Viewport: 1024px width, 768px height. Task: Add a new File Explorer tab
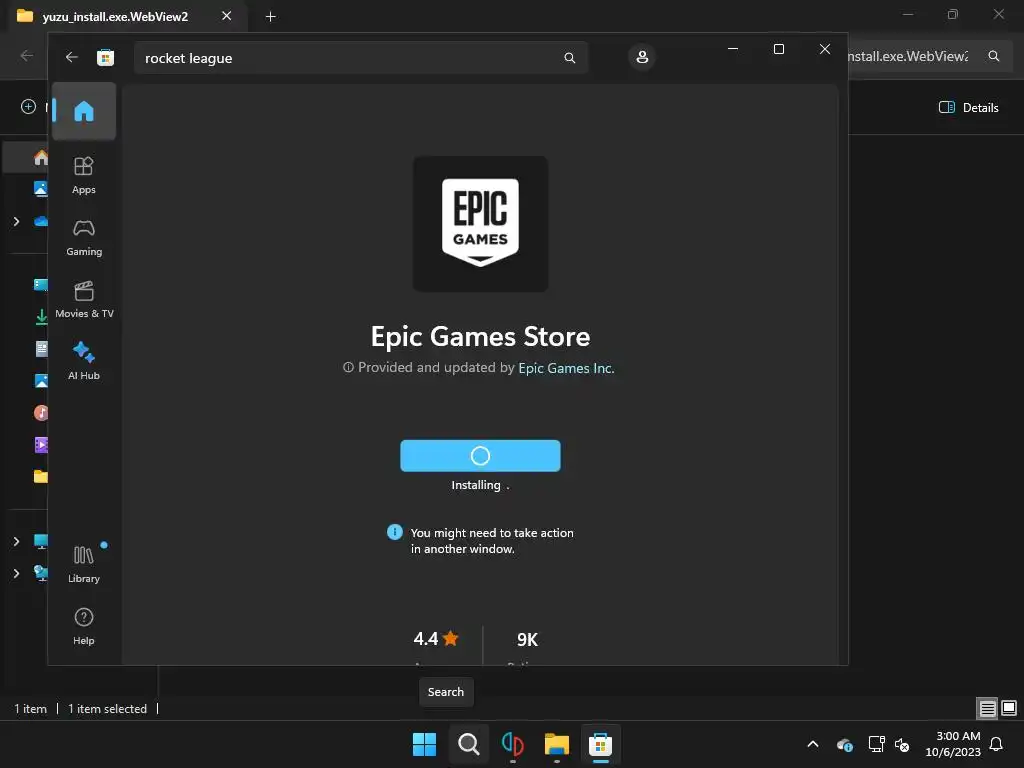(x=270, y=16)
